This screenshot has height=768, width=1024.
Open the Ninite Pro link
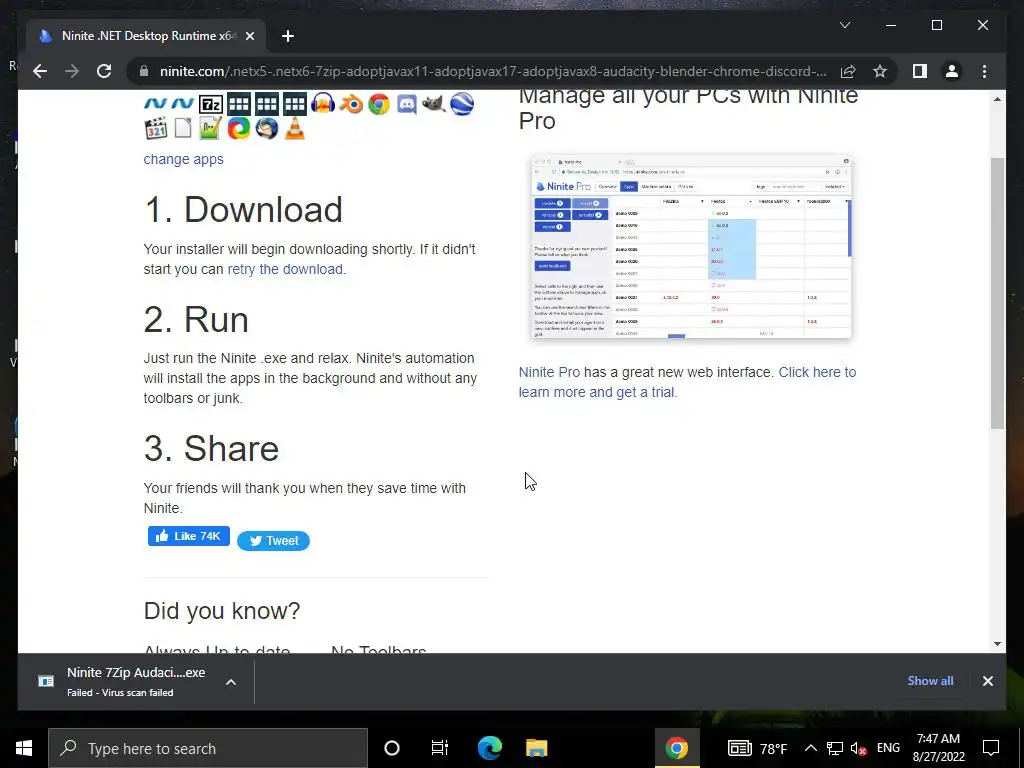549,372
